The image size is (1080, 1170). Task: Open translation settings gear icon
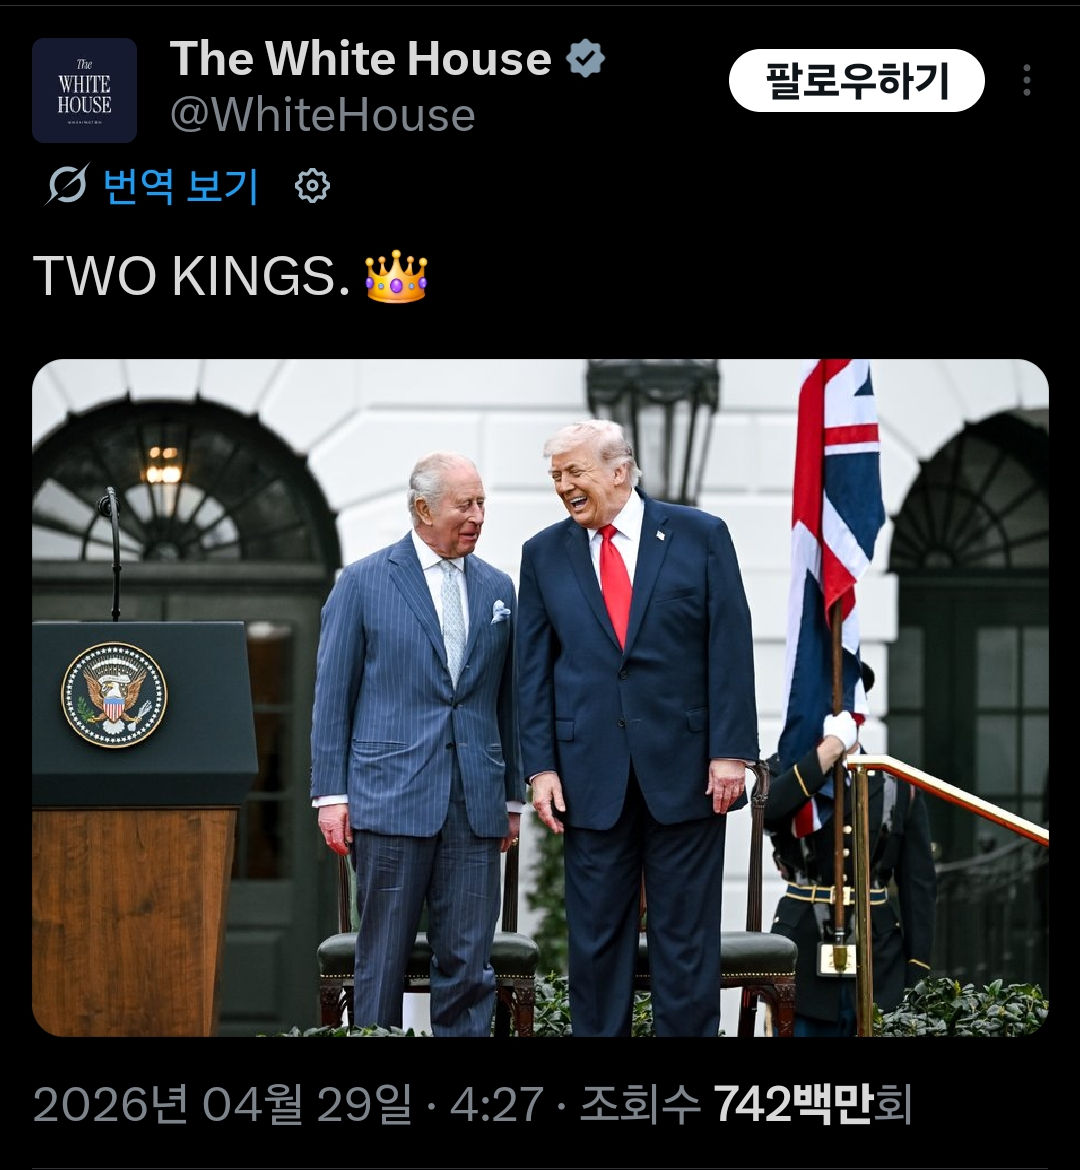(x=312, y=185)
